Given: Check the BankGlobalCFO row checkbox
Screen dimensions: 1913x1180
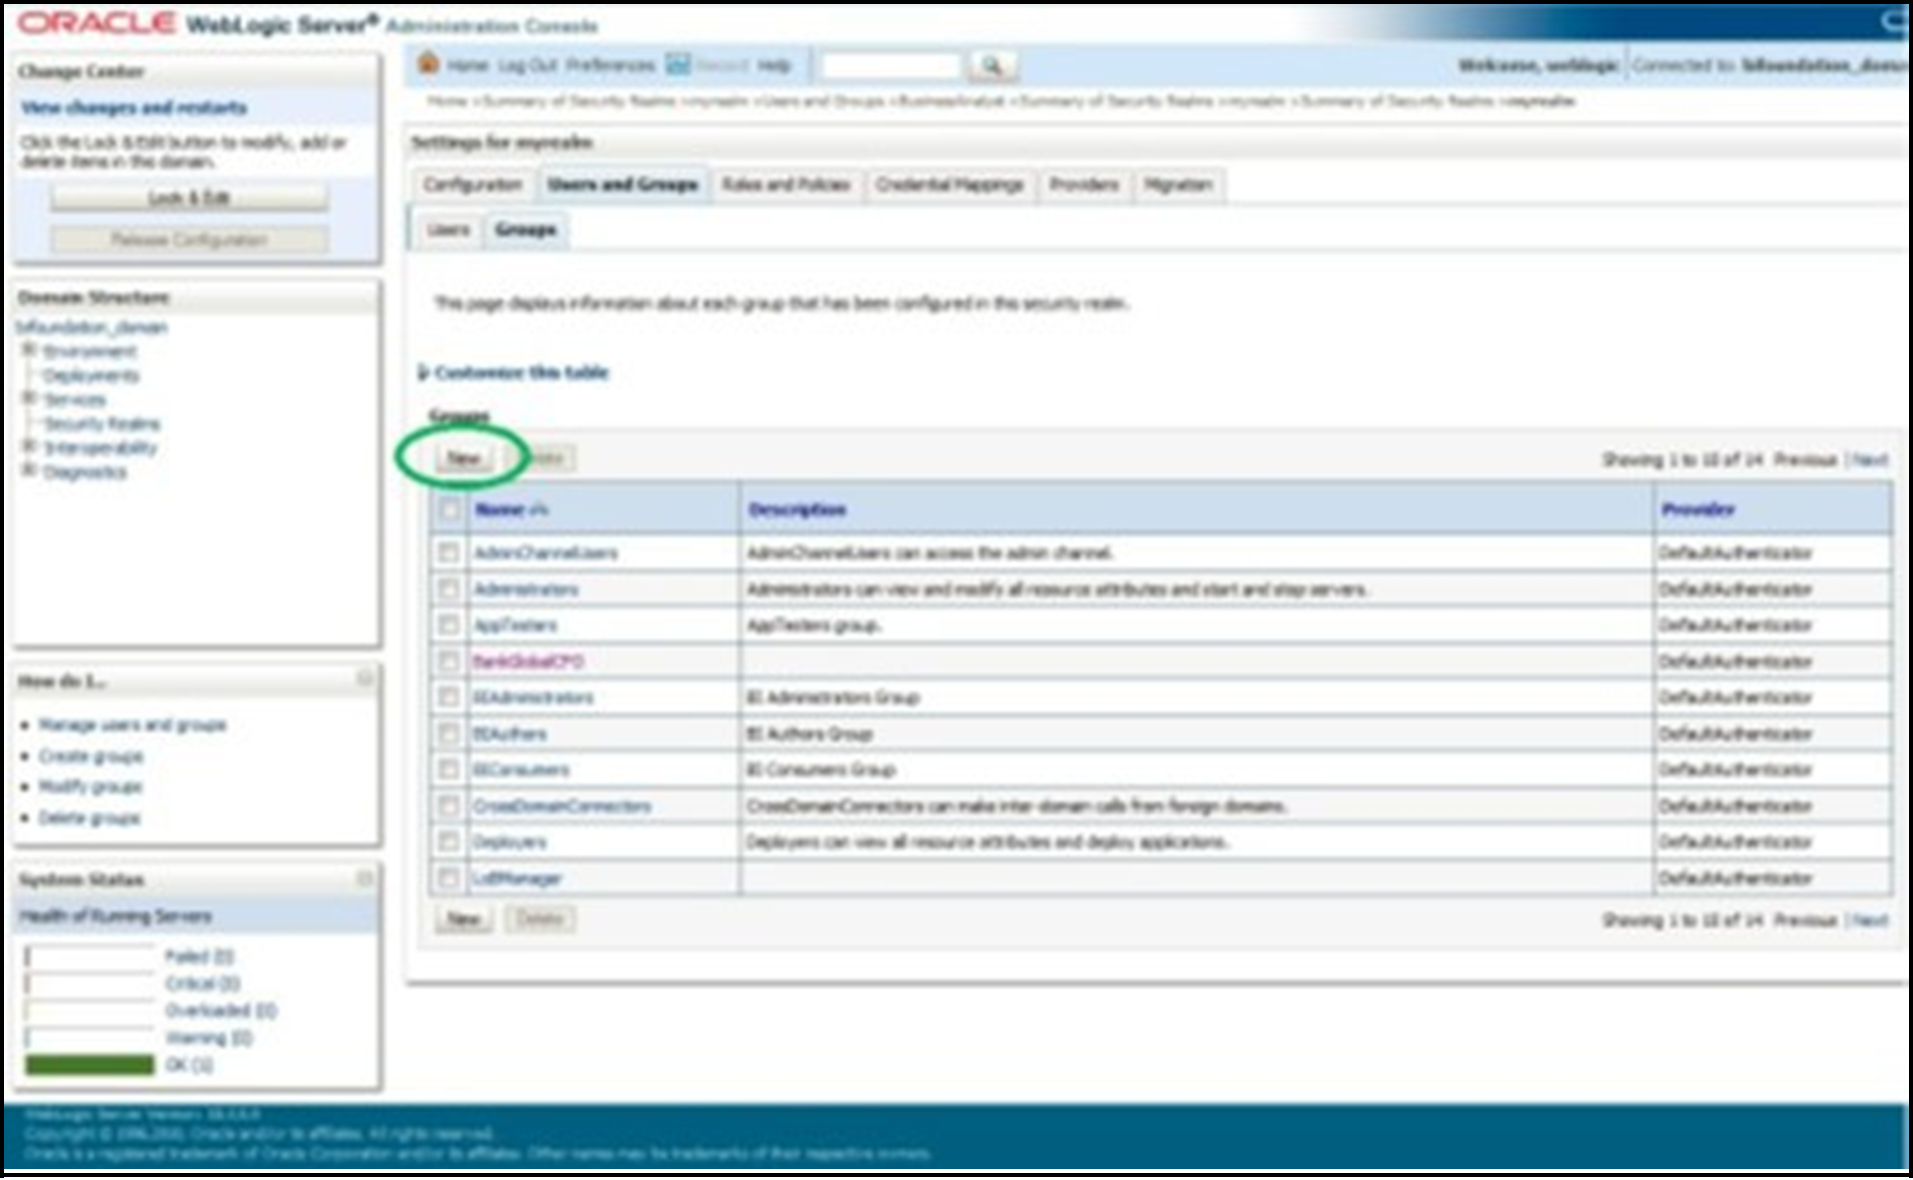Looking at the screenshot, I should click(448, 661).
